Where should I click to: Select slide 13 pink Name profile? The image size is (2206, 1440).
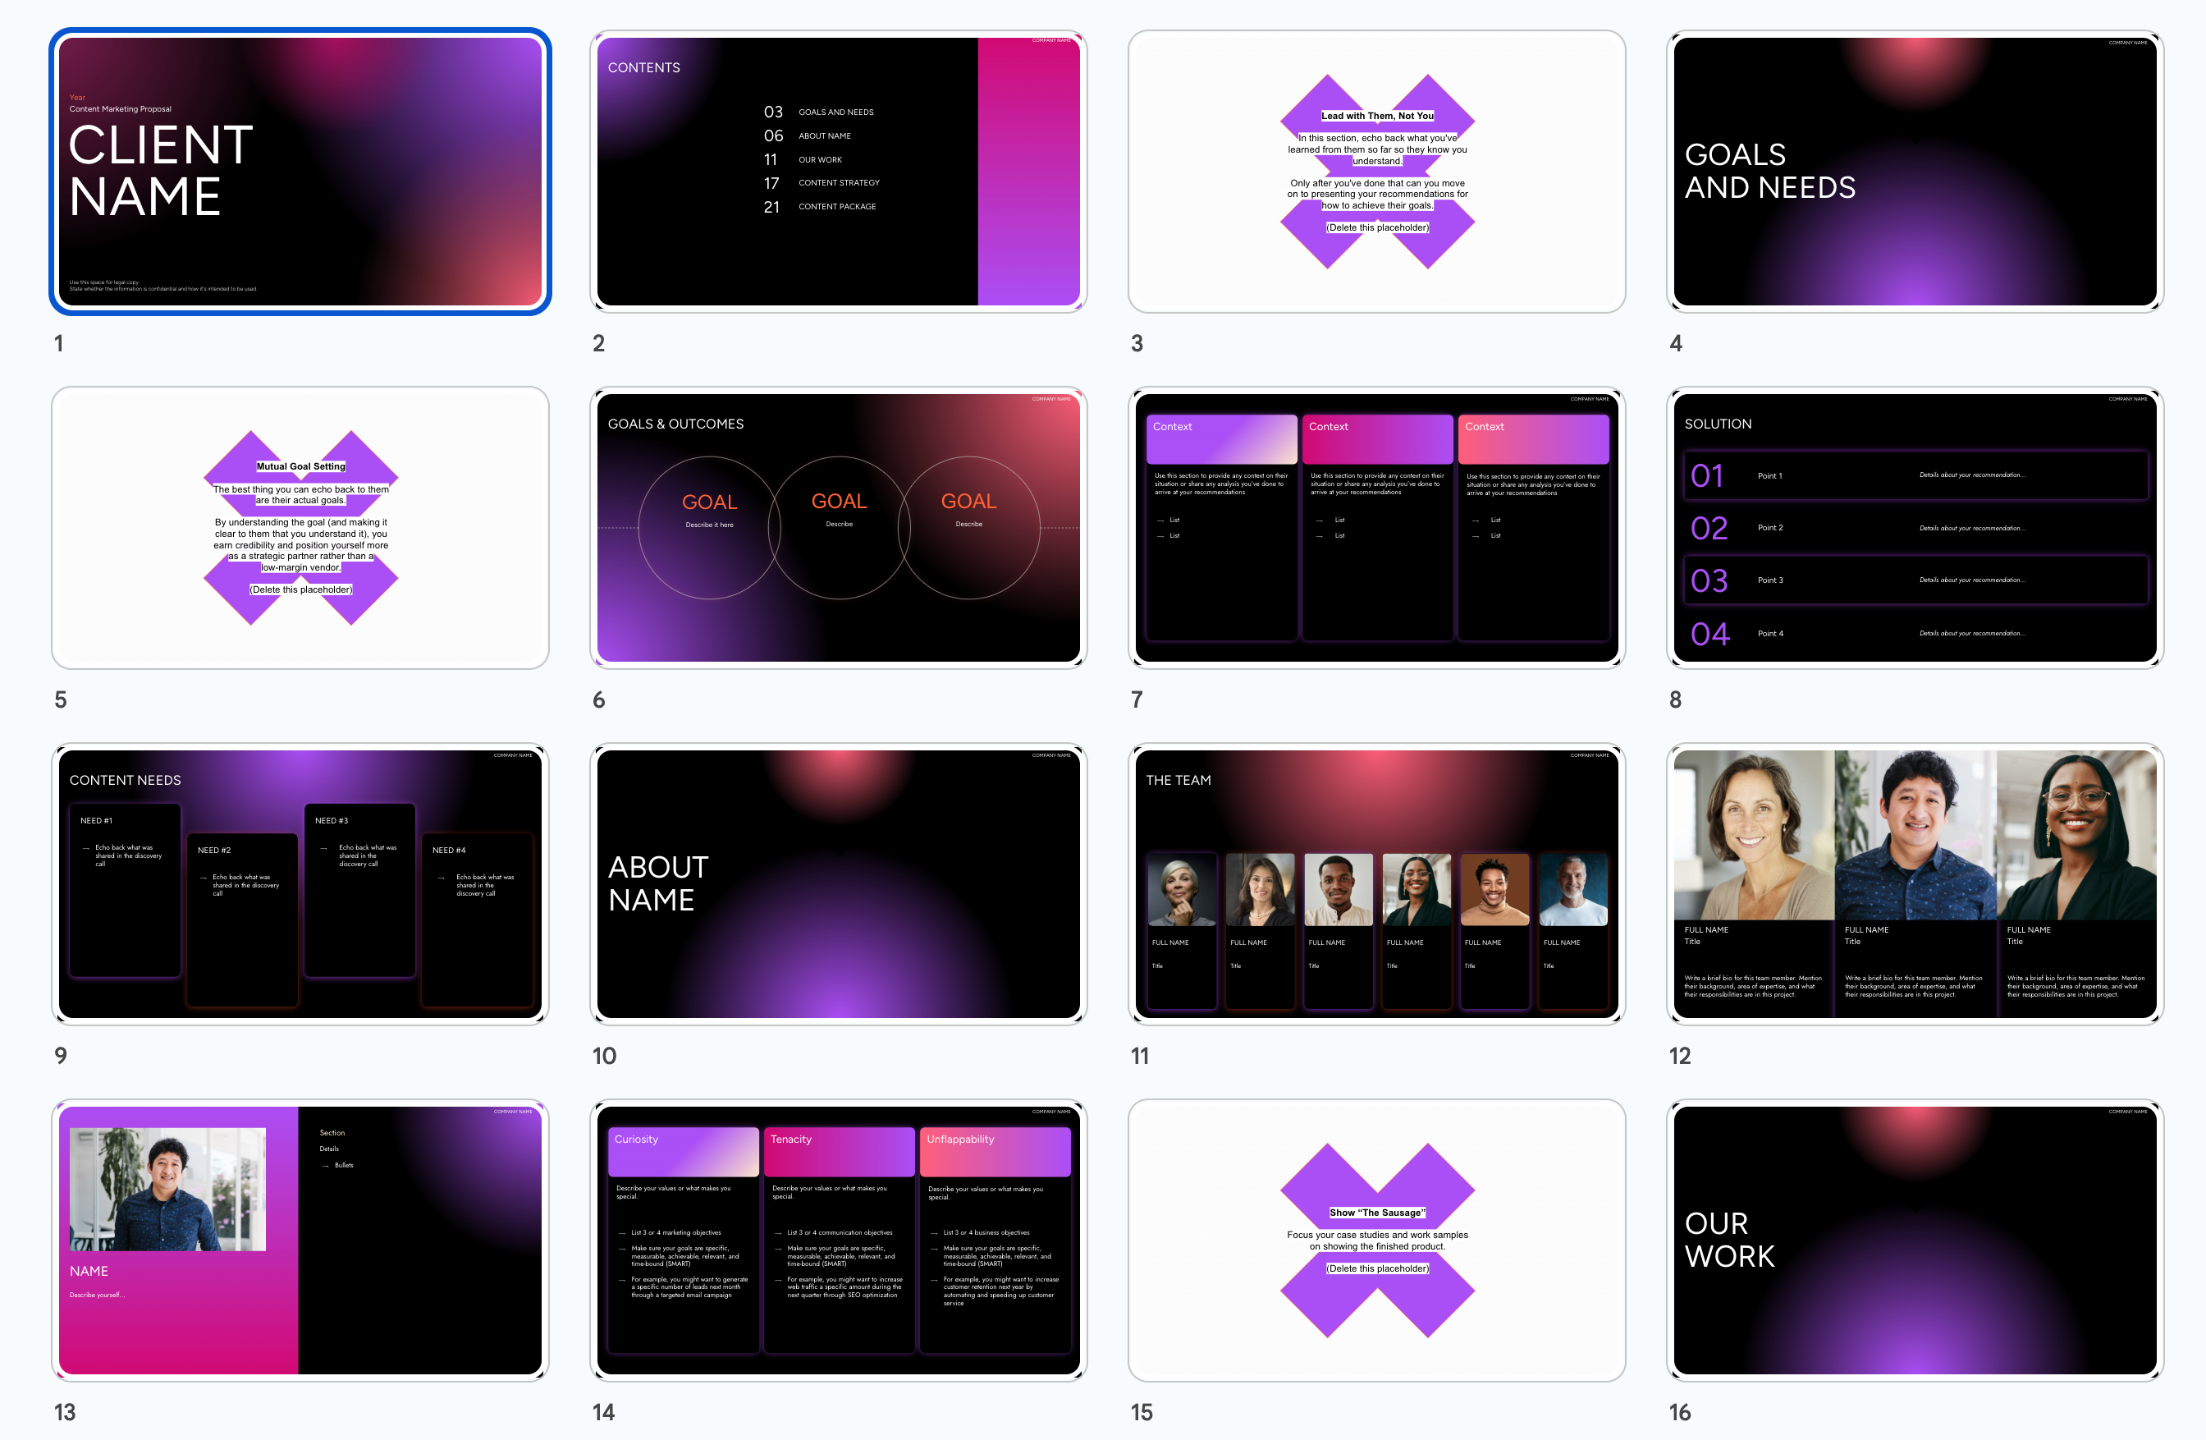pos(300,1240)
